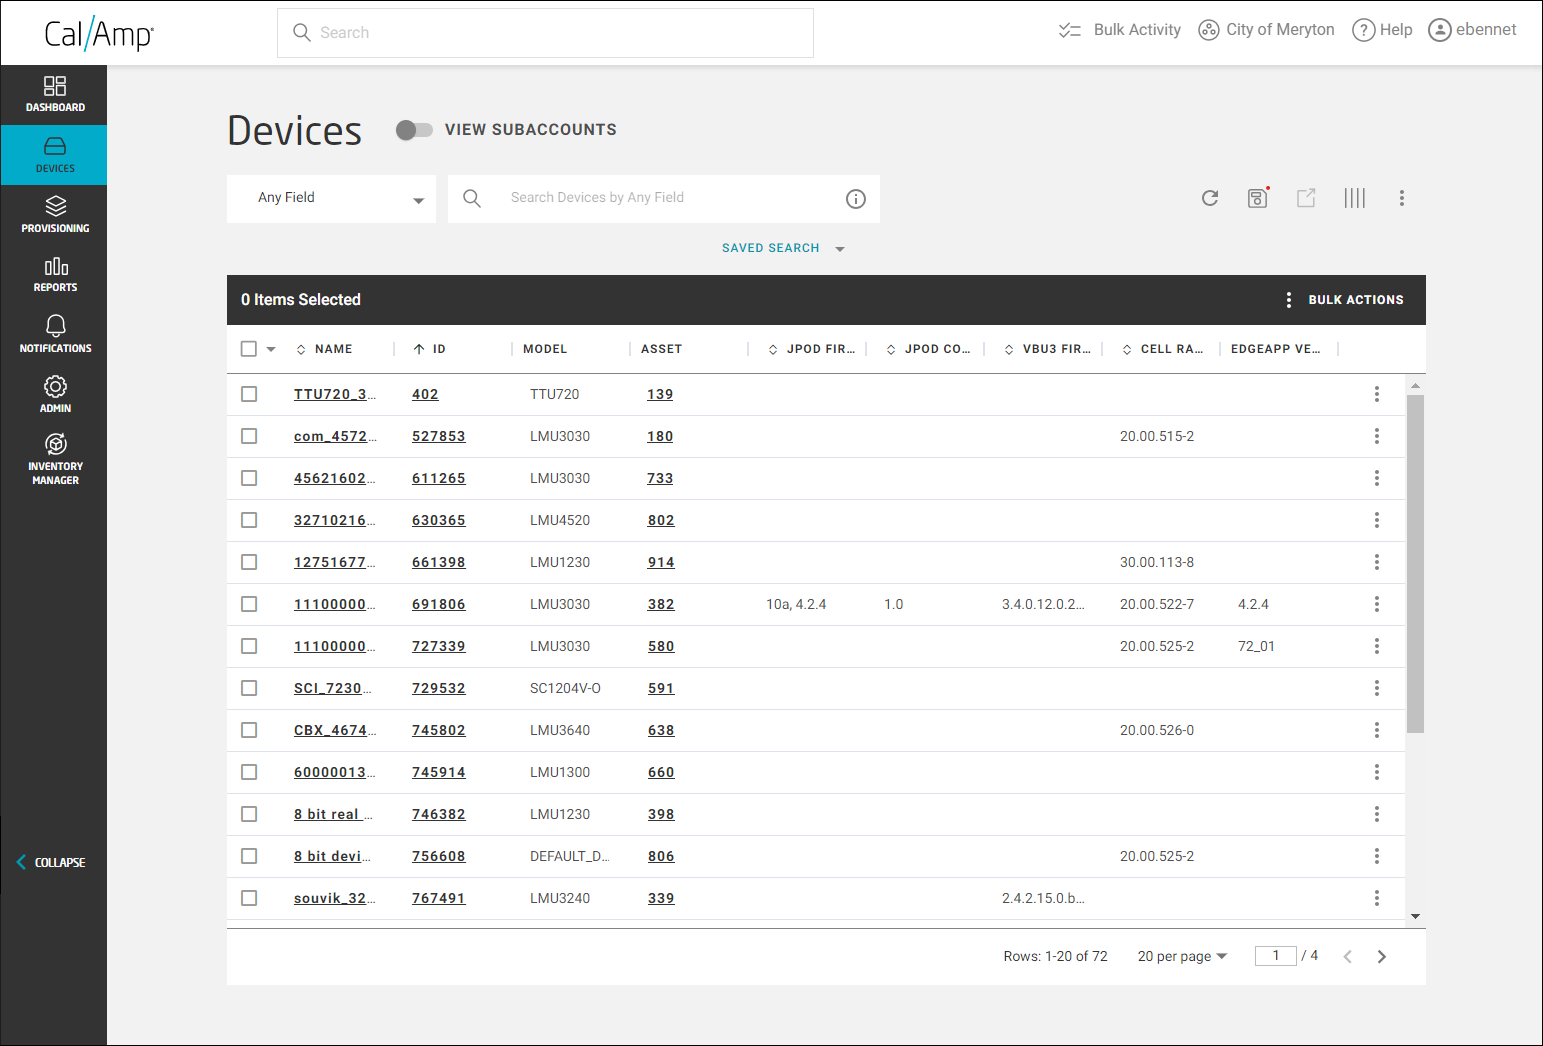Viewport: 1543px width, 1046px height.
Task: Select the checkbox for device 402
Action: (x=249, y=394)
